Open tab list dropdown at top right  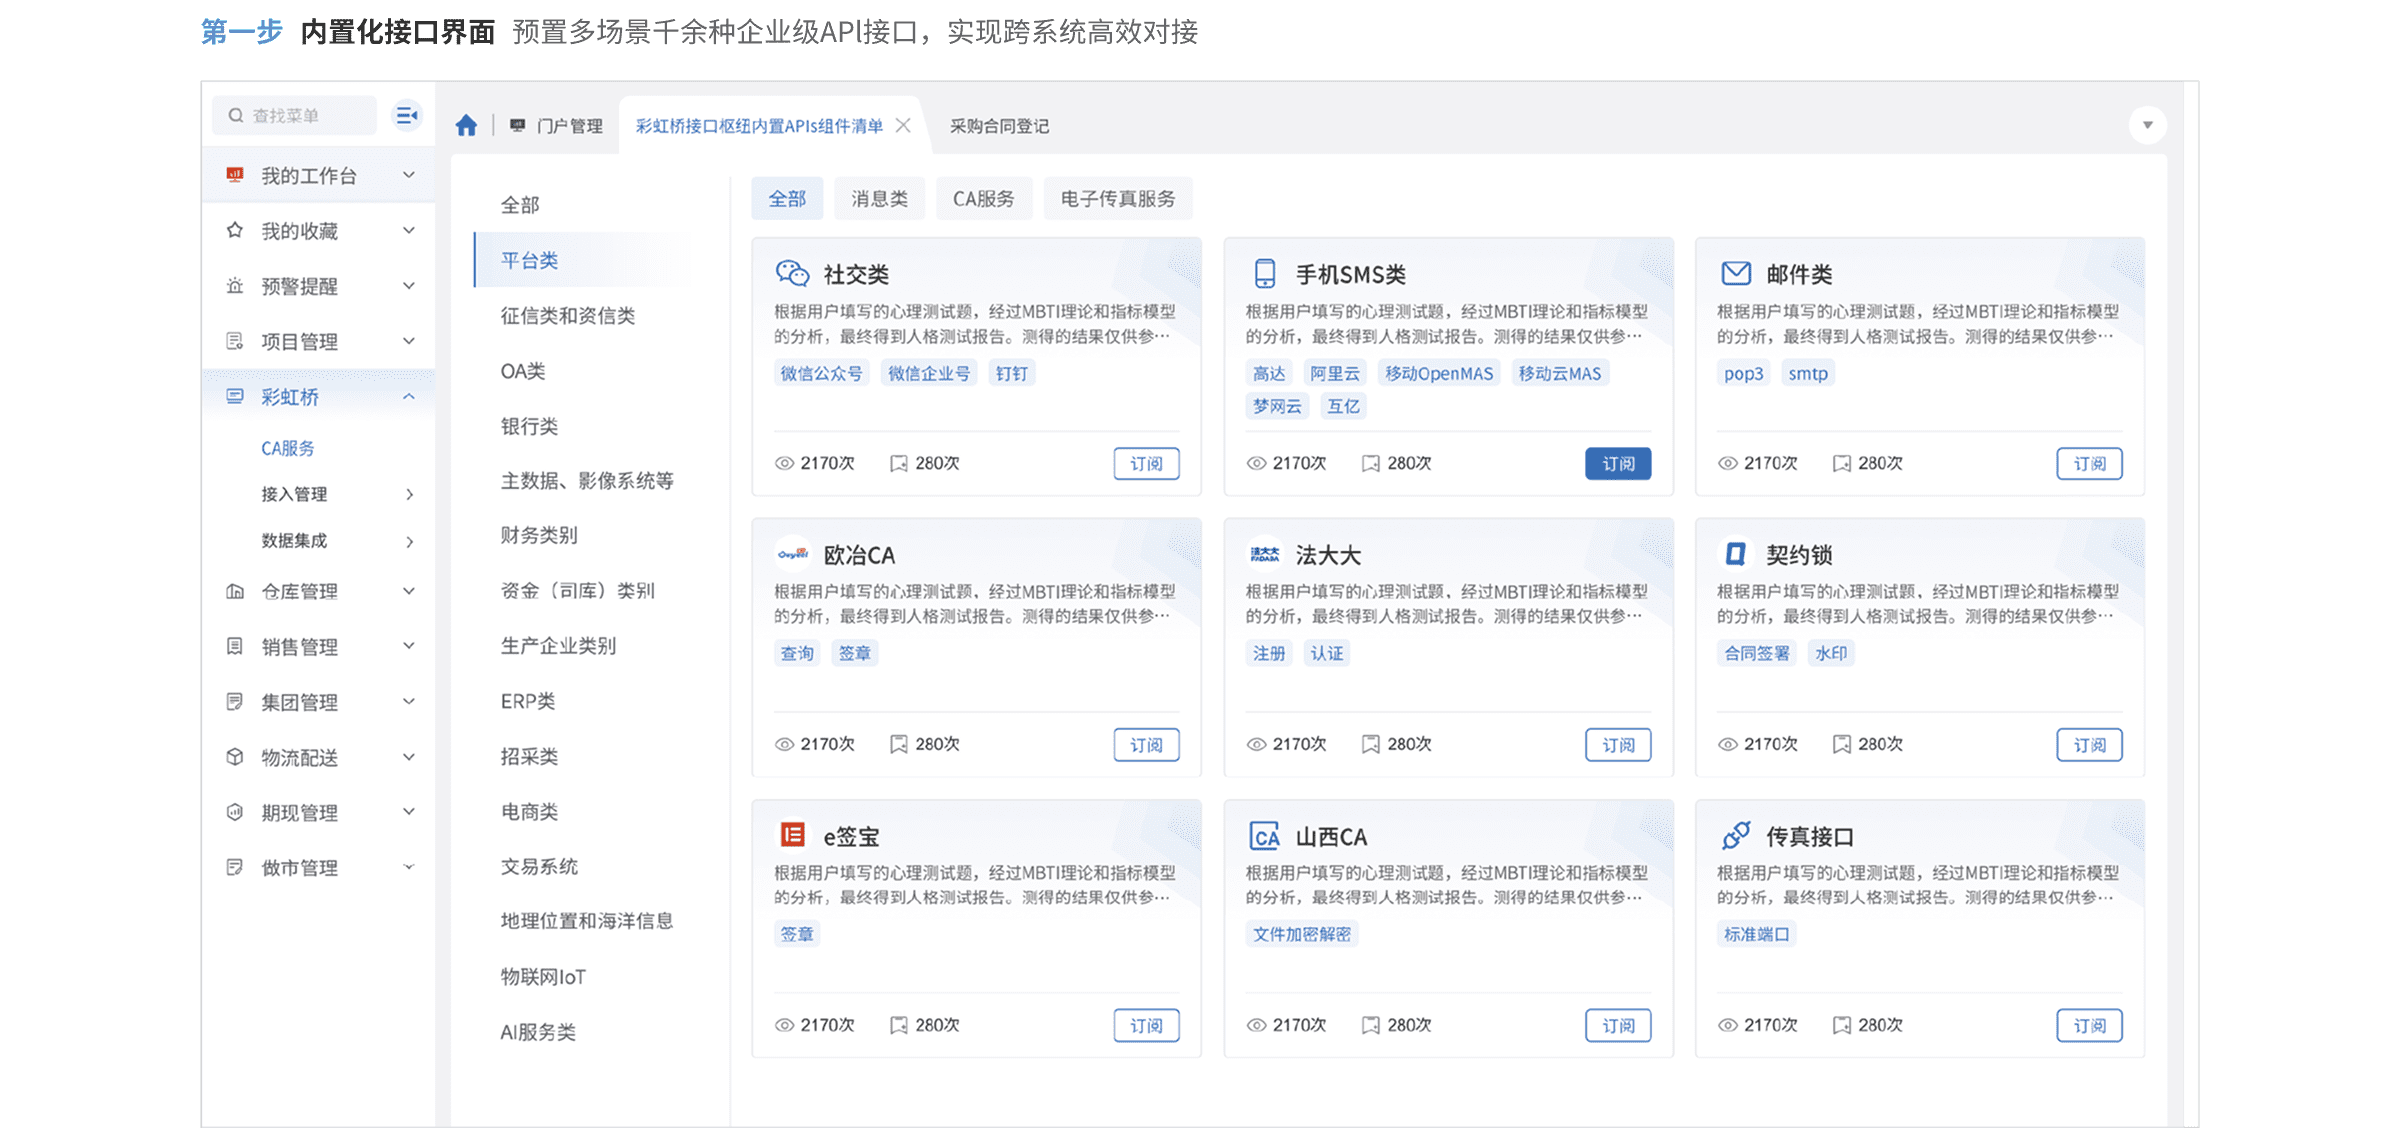click(x=2147, y=126)
